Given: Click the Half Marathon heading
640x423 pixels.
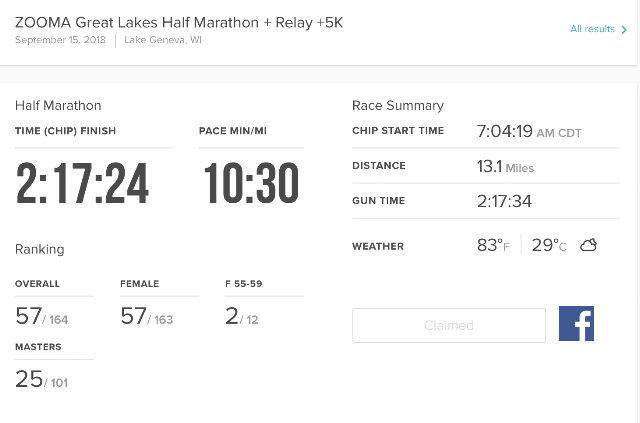Looking at the screenshot, I should [58, 106].
